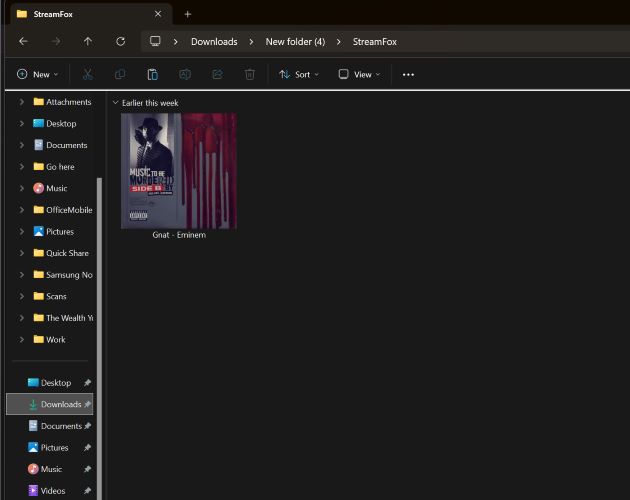Open the OfficeMobile folder
630x500 pixels.
[x=63, y=210]
